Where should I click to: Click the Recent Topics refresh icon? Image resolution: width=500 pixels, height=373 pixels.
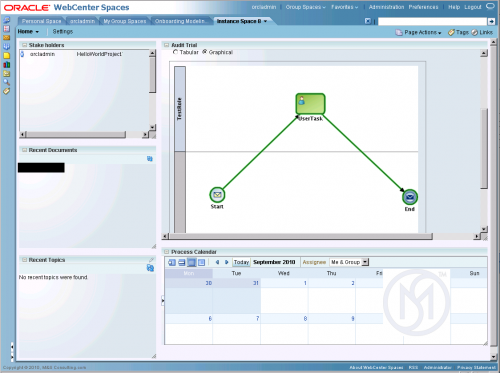[x=150, y=268]
